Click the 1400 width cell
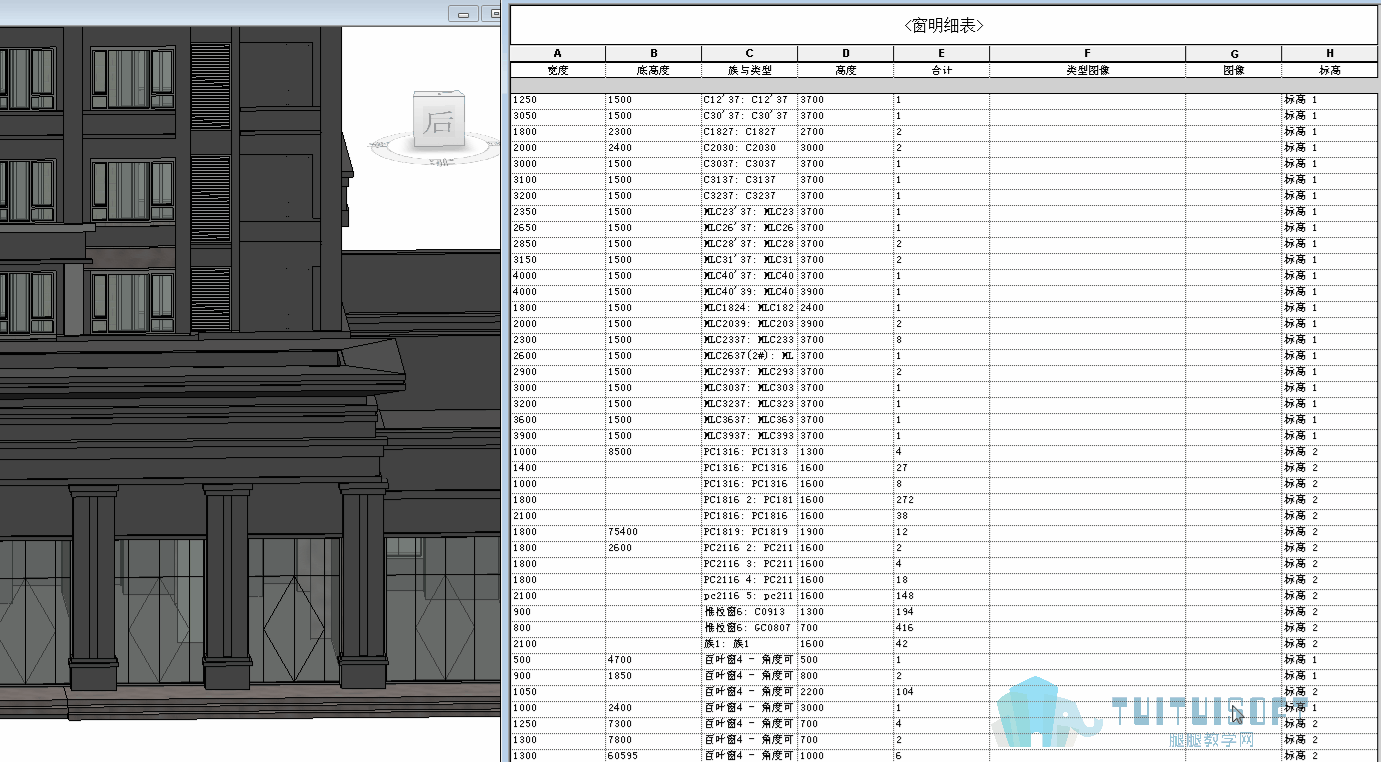This screenshot has height=762, width=1381. tap(557, 468)
